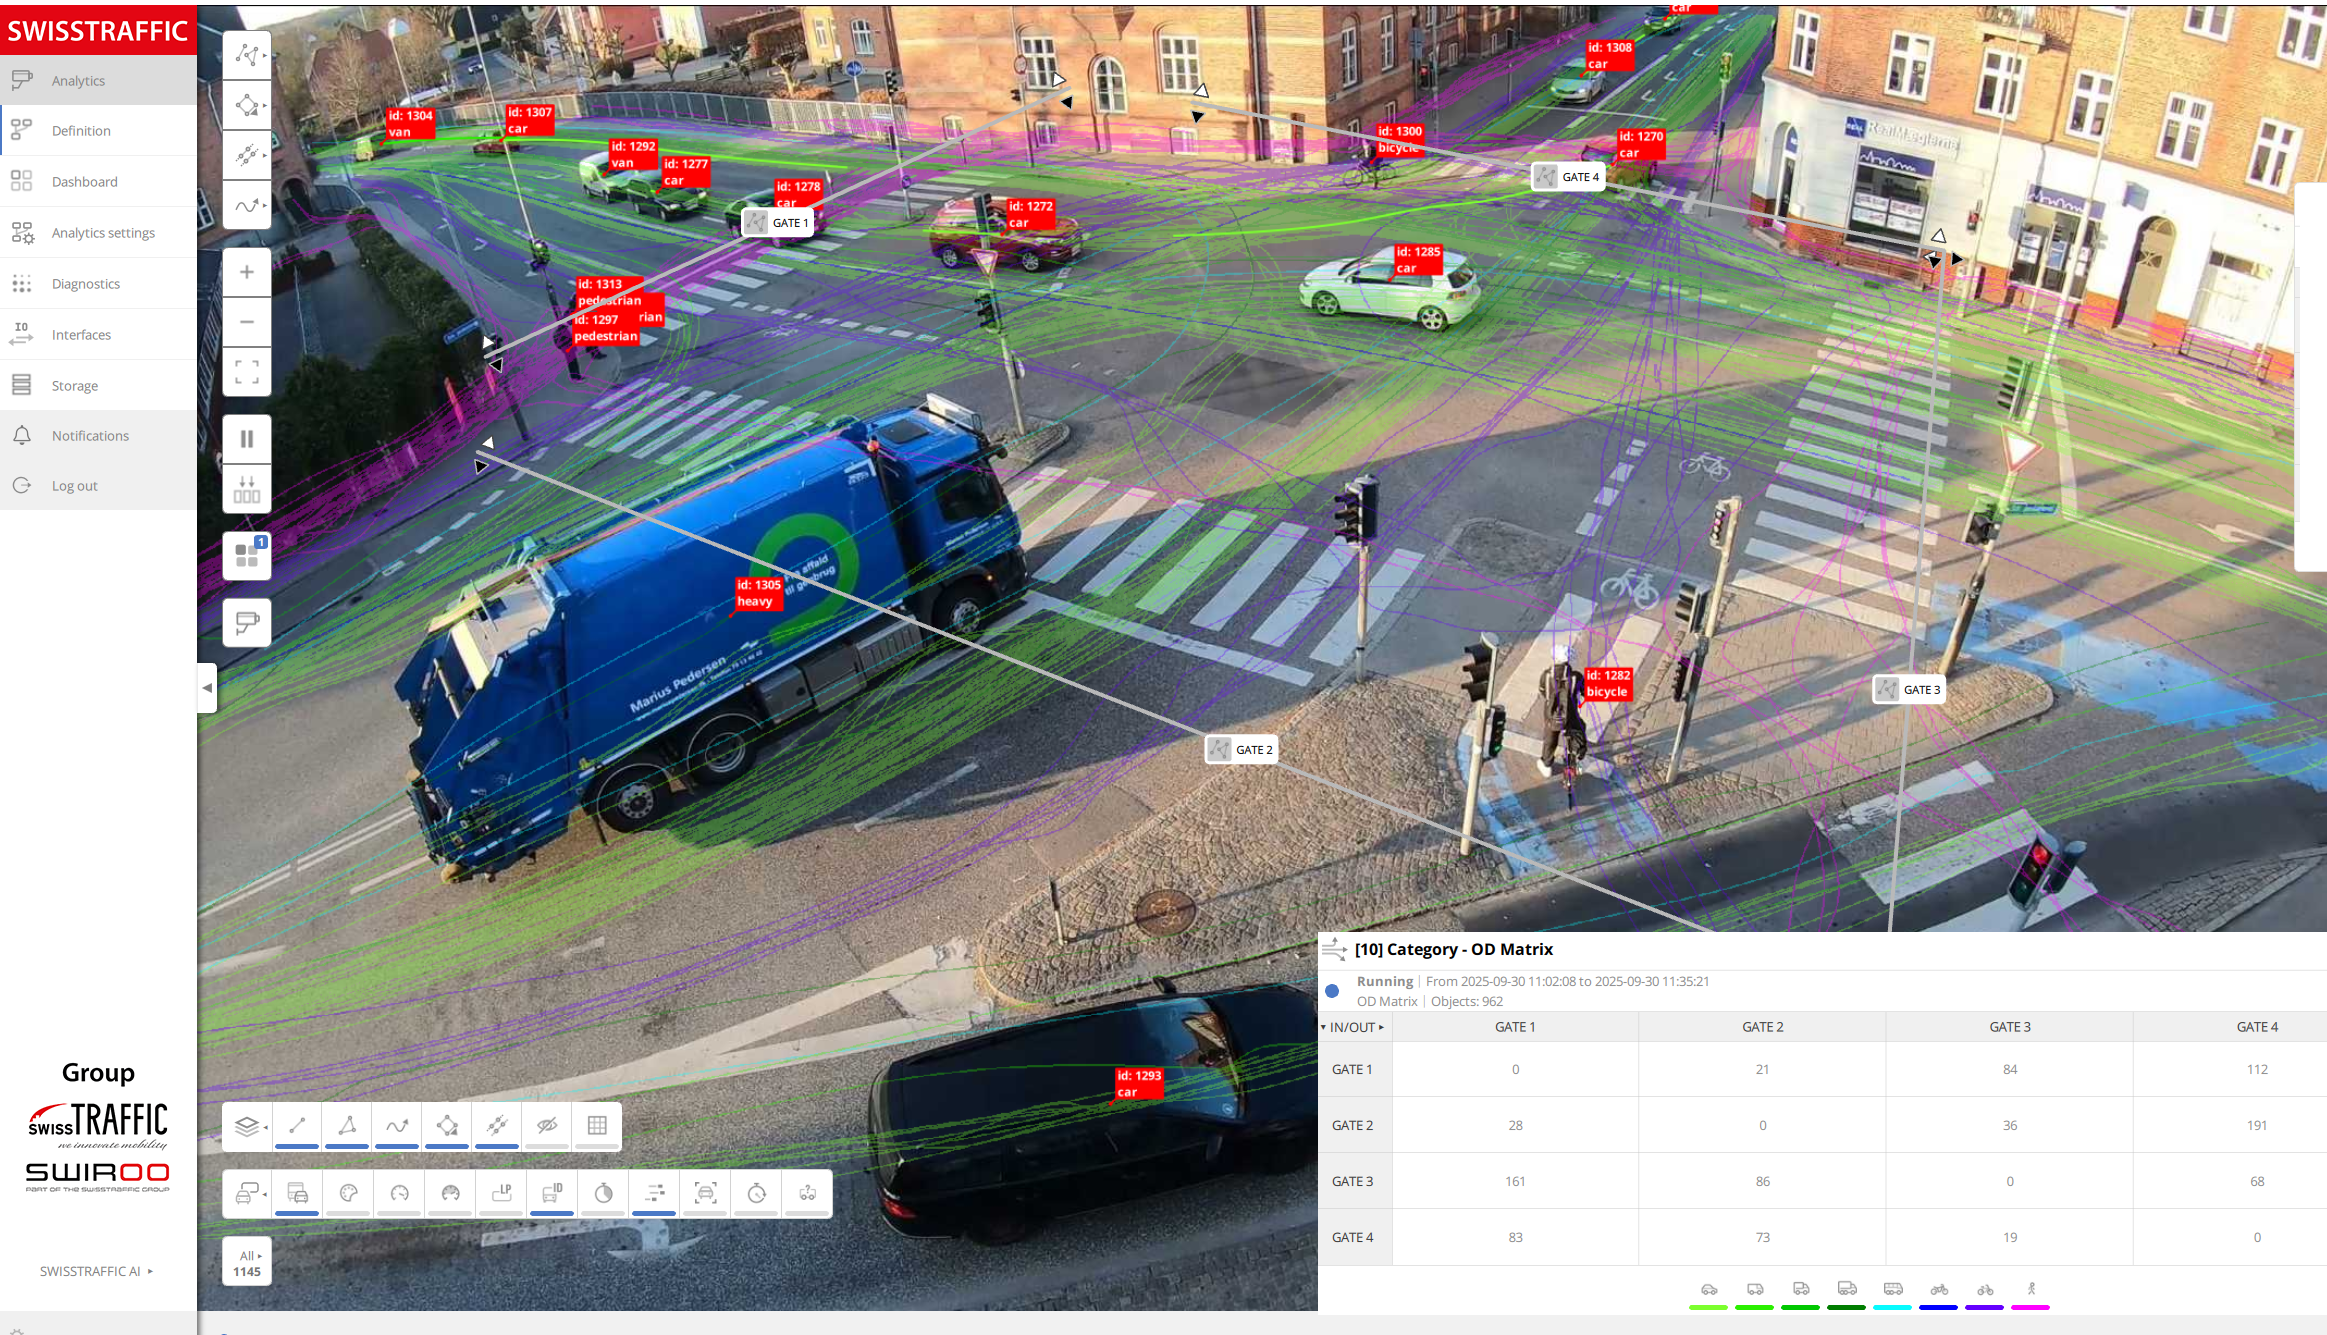Click the unknown-vehicle question mark icon
This screenshot has height=1335, width=2327.
coord(808,1193)
